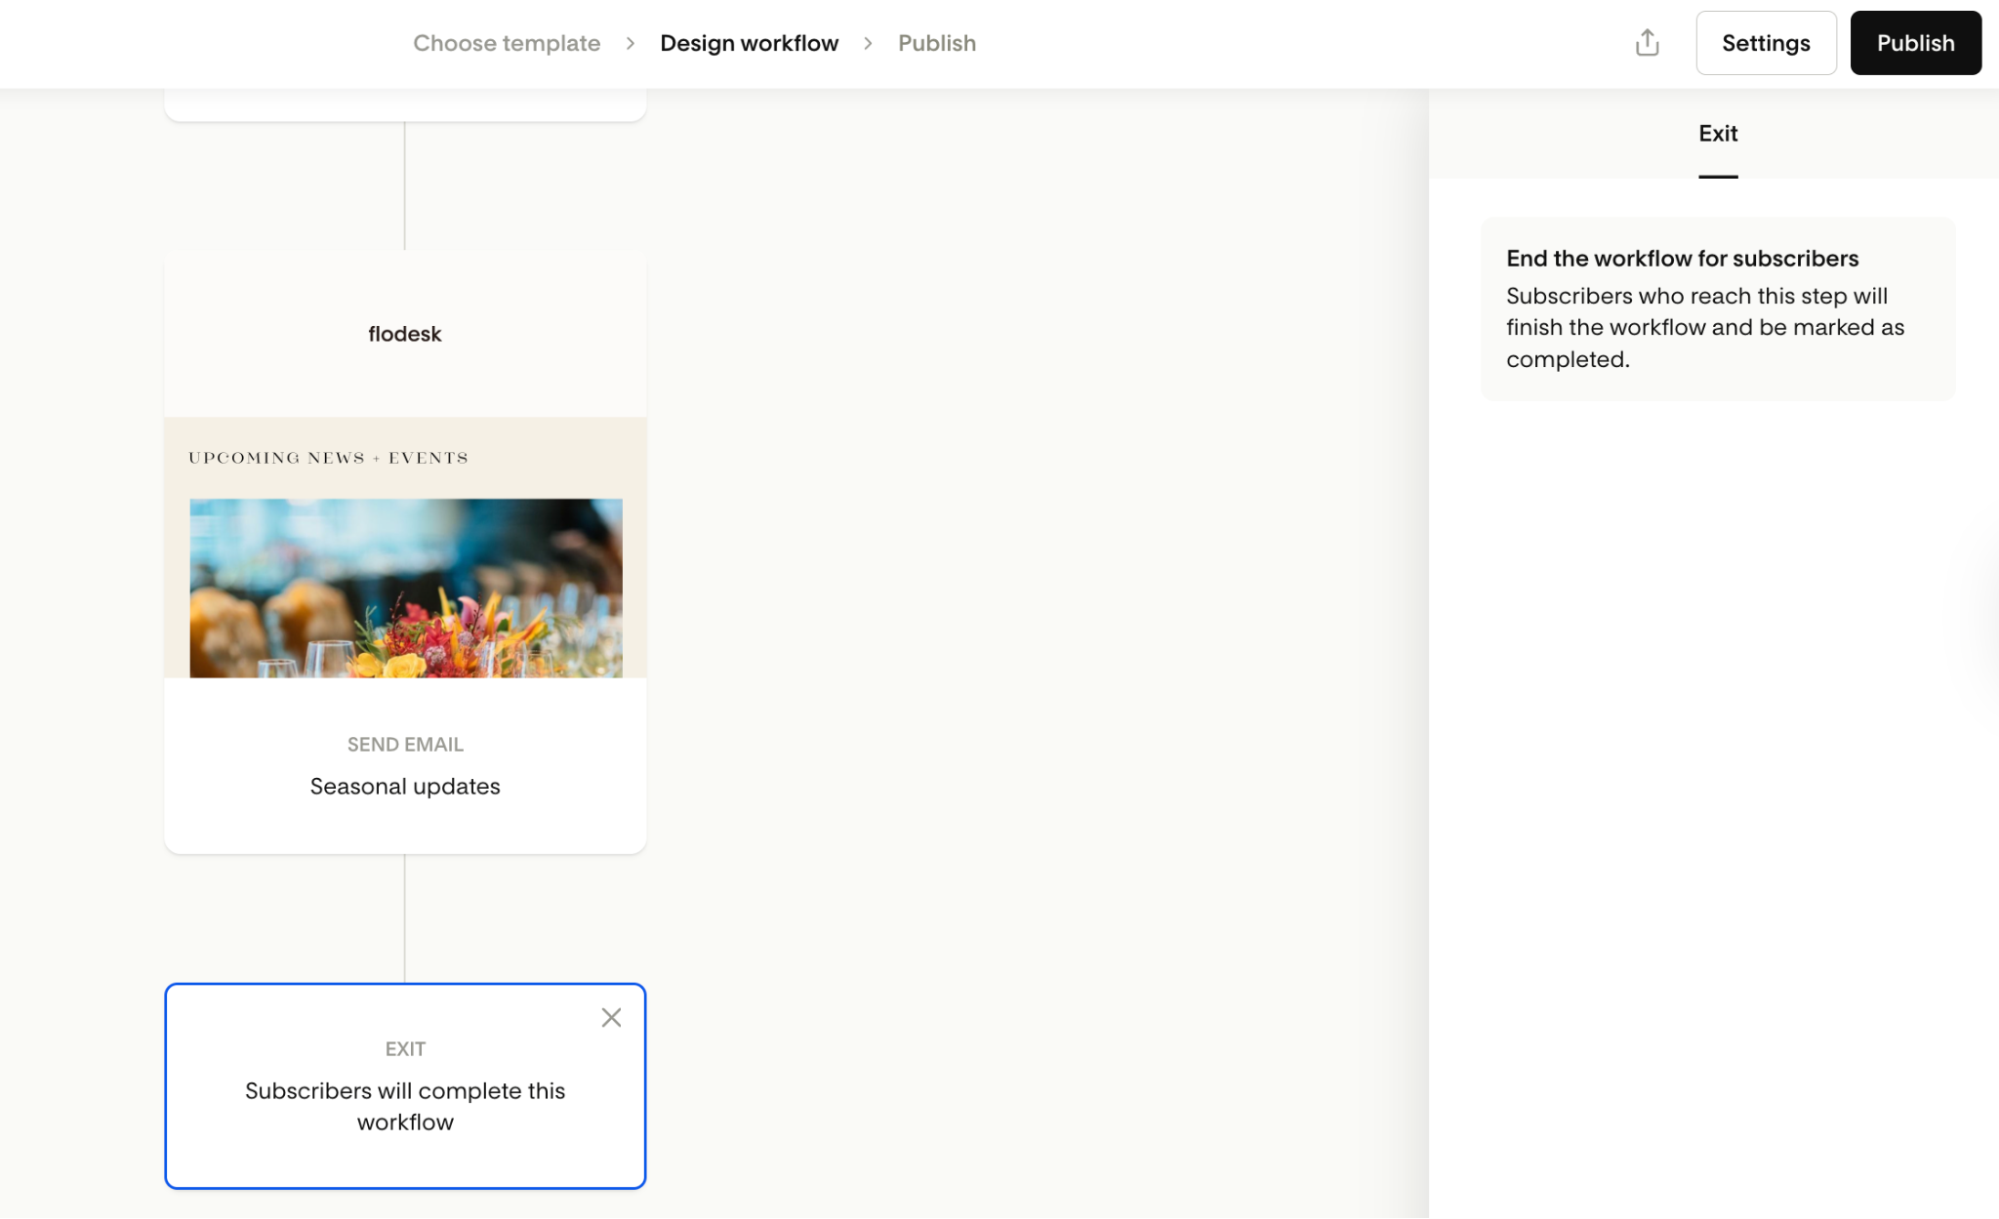Click the flower table email preview image
The image size is (1999, 1219).
(405, 588)
